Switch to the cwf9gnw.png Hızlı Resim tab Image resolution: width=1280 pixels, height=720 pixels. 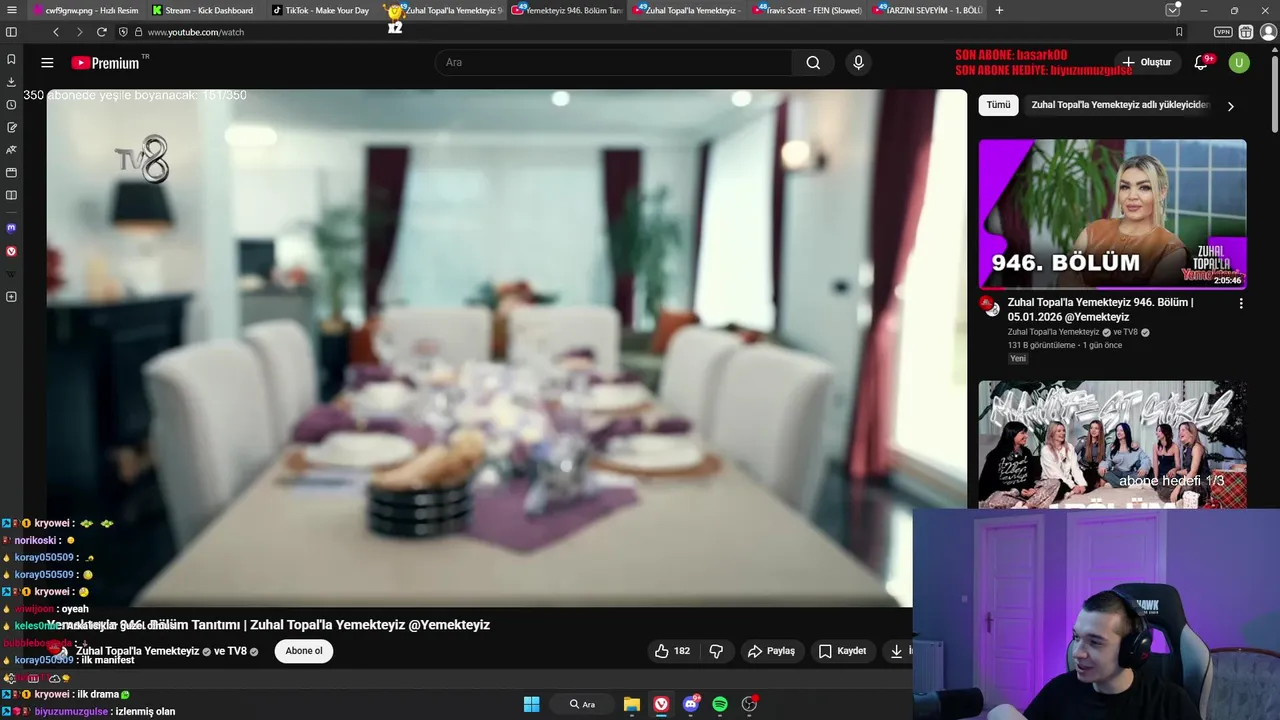pos(85,10)
